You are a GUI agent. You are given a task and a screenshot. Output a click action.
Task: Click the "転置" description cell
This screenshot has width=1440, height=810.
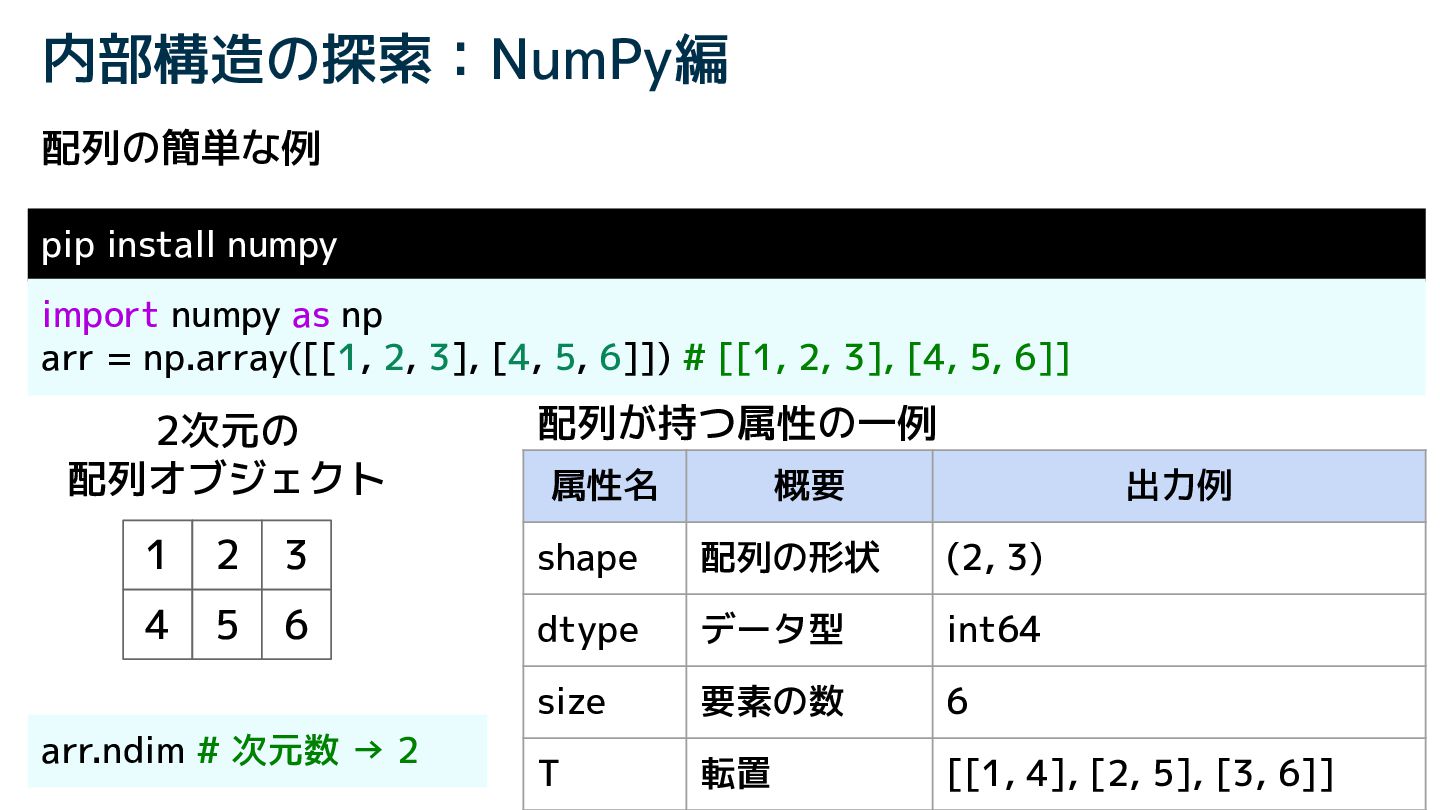809,774
